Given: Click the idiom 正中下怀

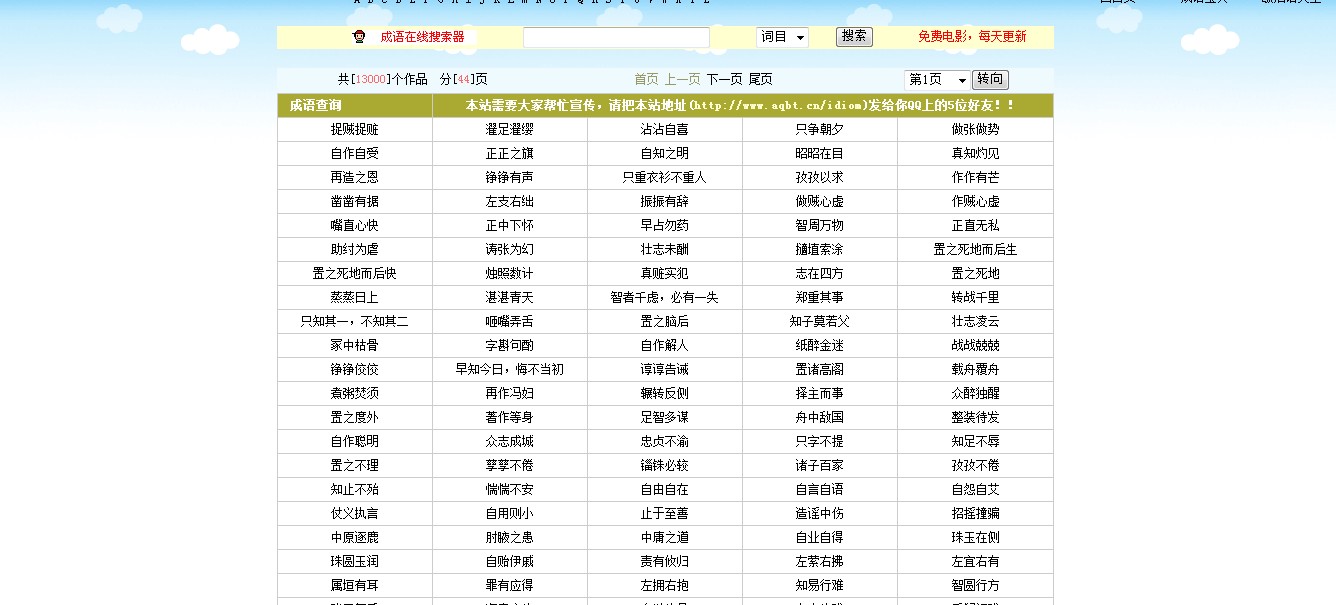Looking at the screenshot, I should (510, 226).
